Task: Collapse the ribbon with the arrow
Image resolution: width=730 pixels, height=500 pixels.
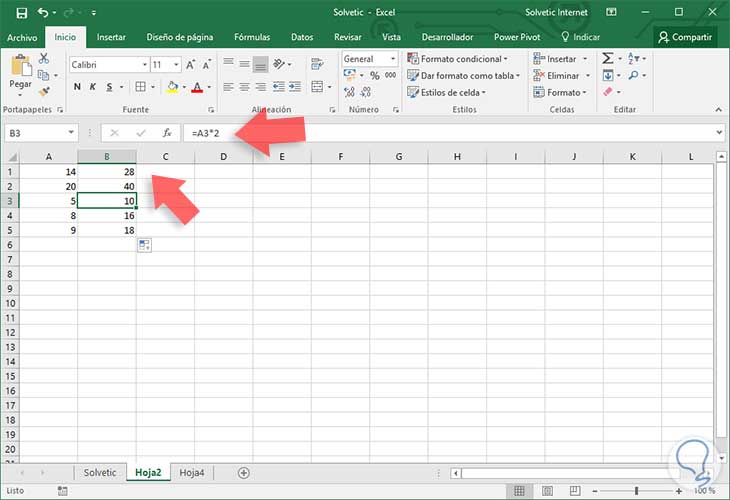Action: coord(719,109)
